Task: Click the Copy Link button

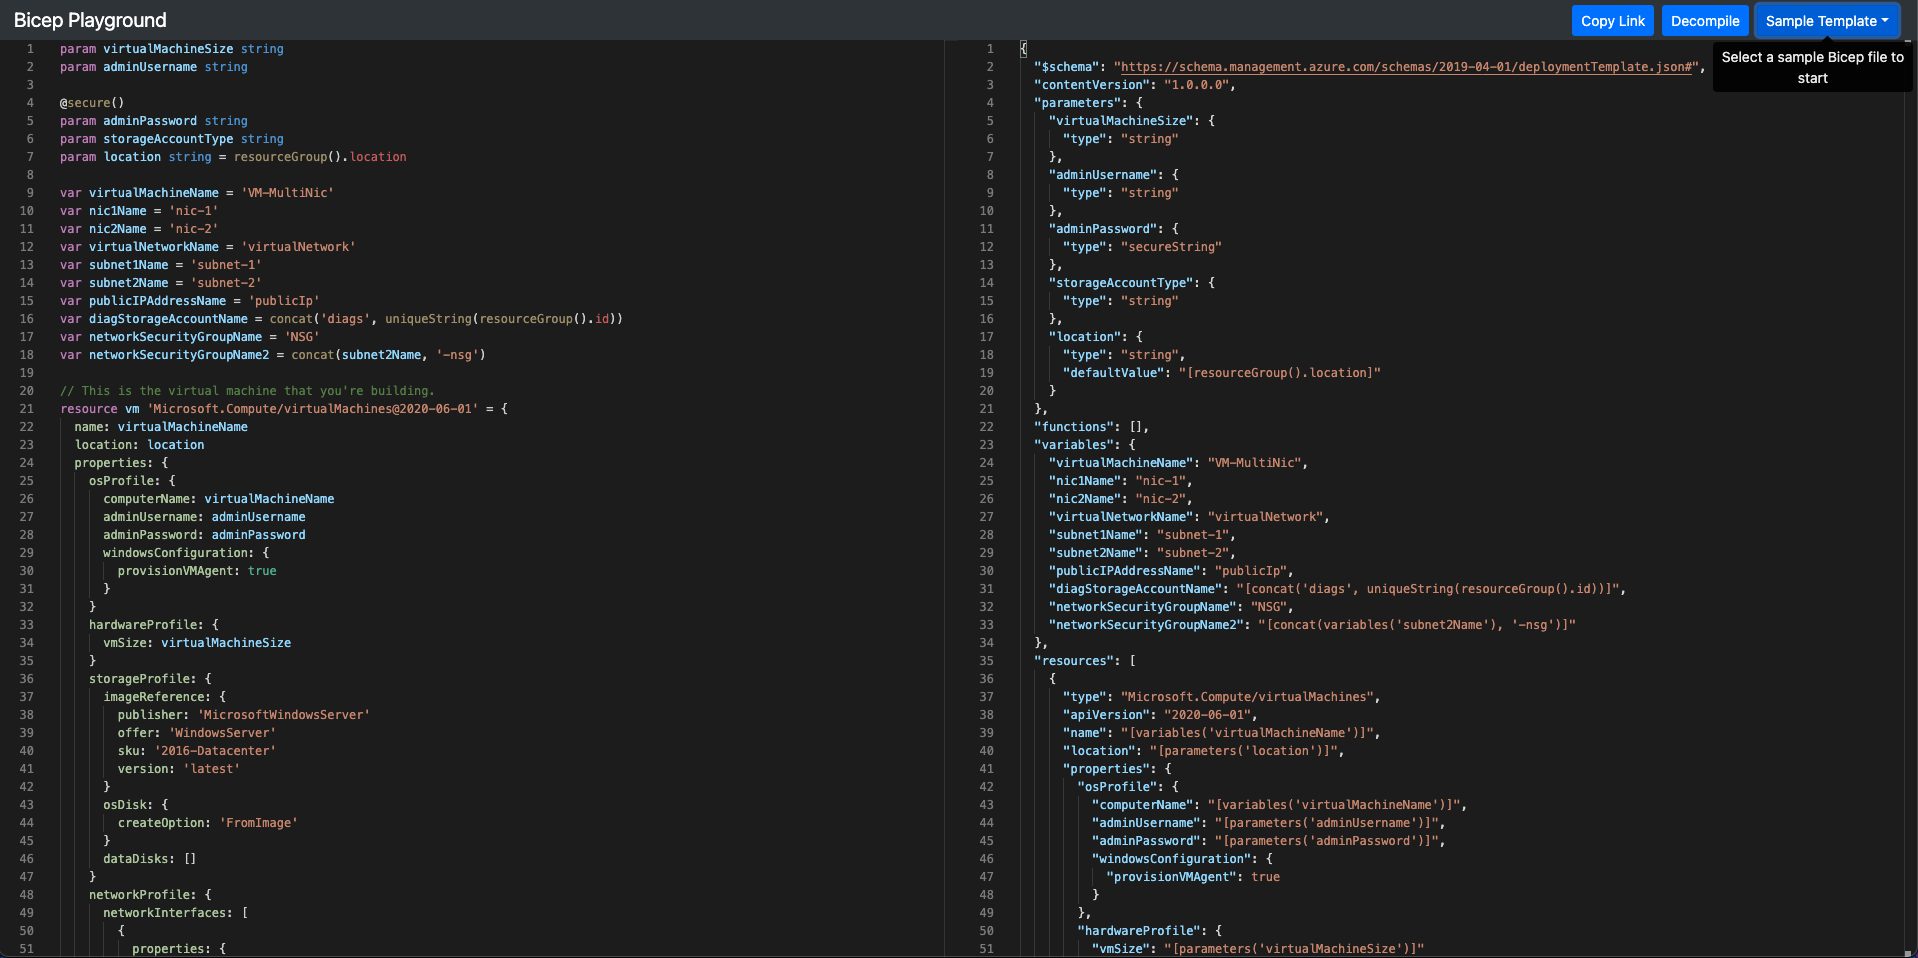Action: tap(1612, 21)
